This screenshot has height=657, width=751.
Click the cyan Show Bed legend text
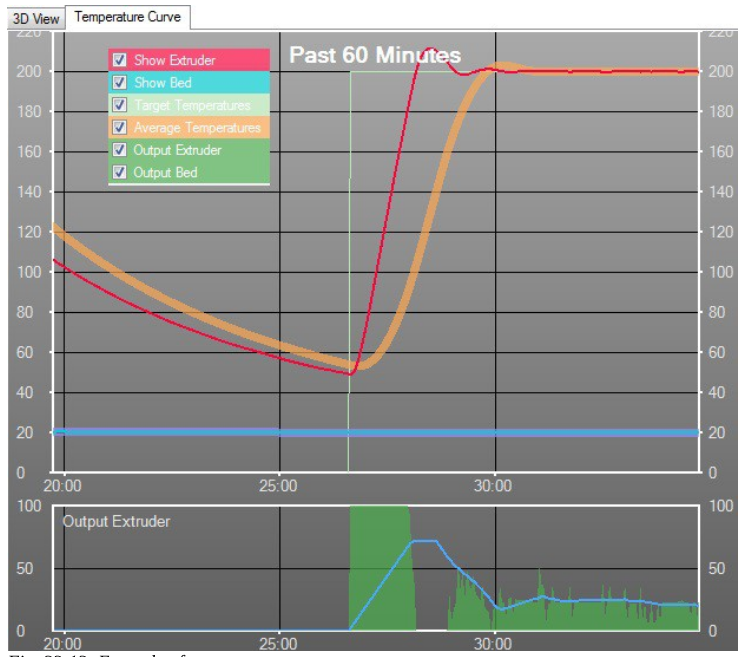click(x=162, y=83)
